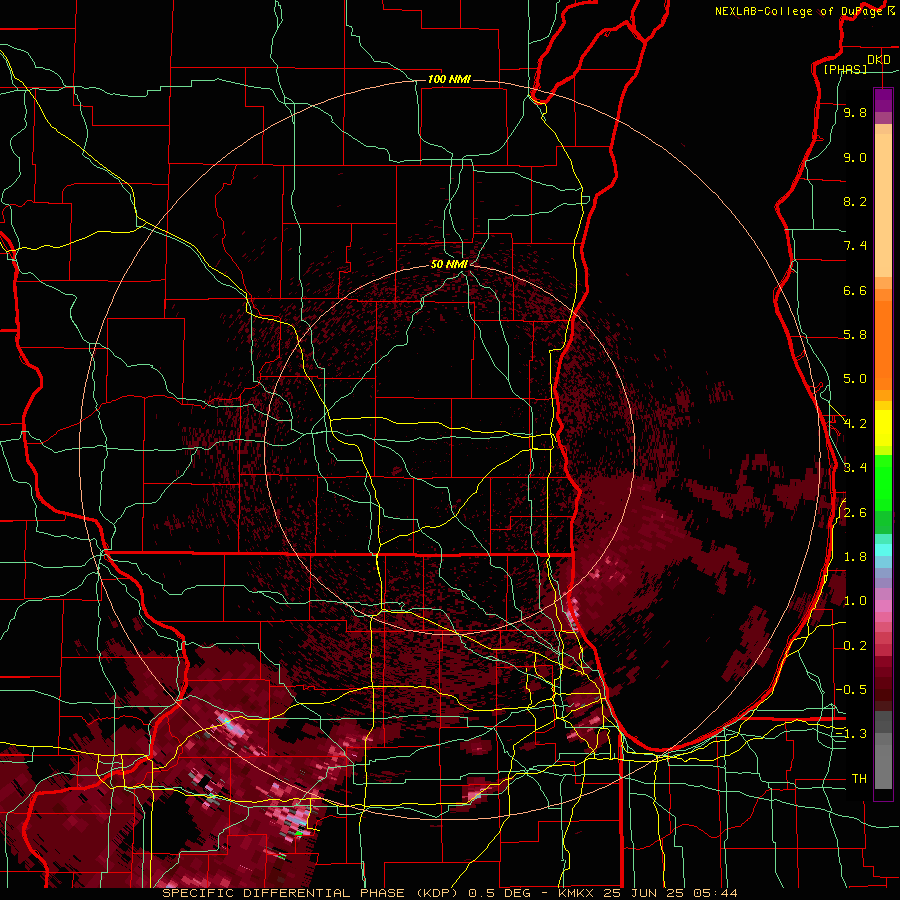Click the 1.8 value on the scale
The image size is (900, 900).
click(855, 557)
